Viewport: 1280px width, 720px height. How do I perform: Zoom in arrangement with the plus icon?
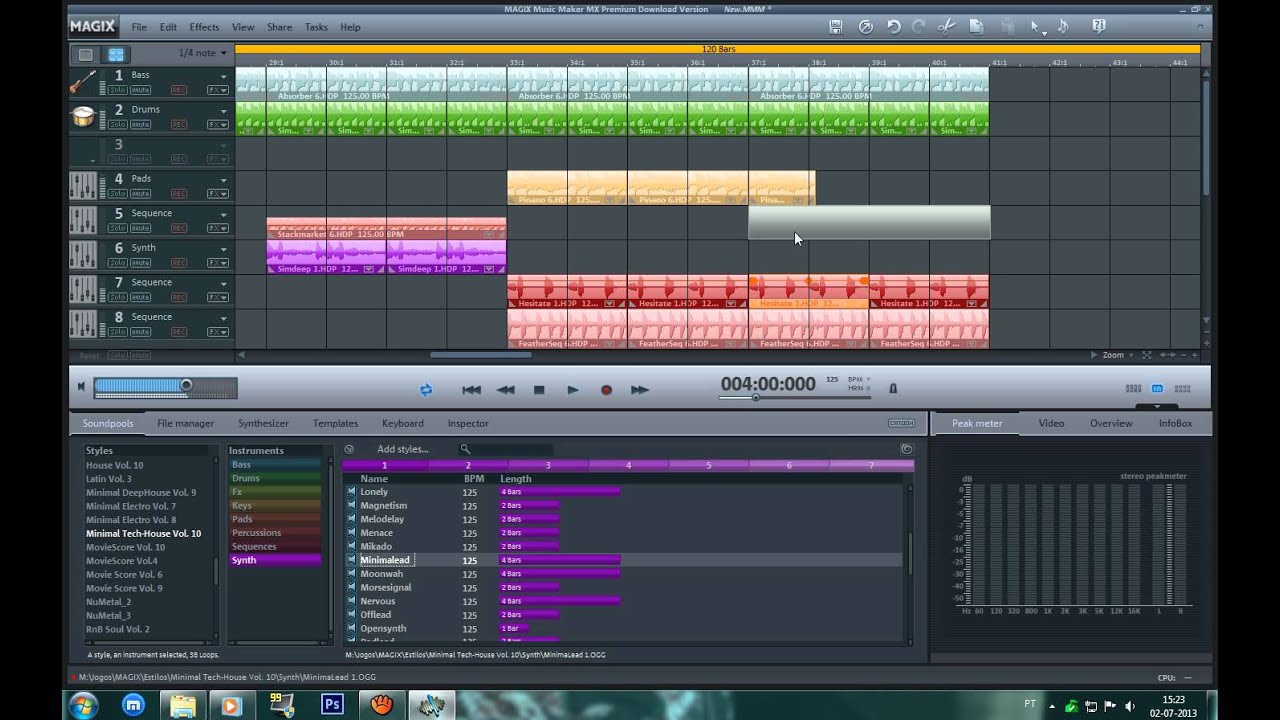1194,355
